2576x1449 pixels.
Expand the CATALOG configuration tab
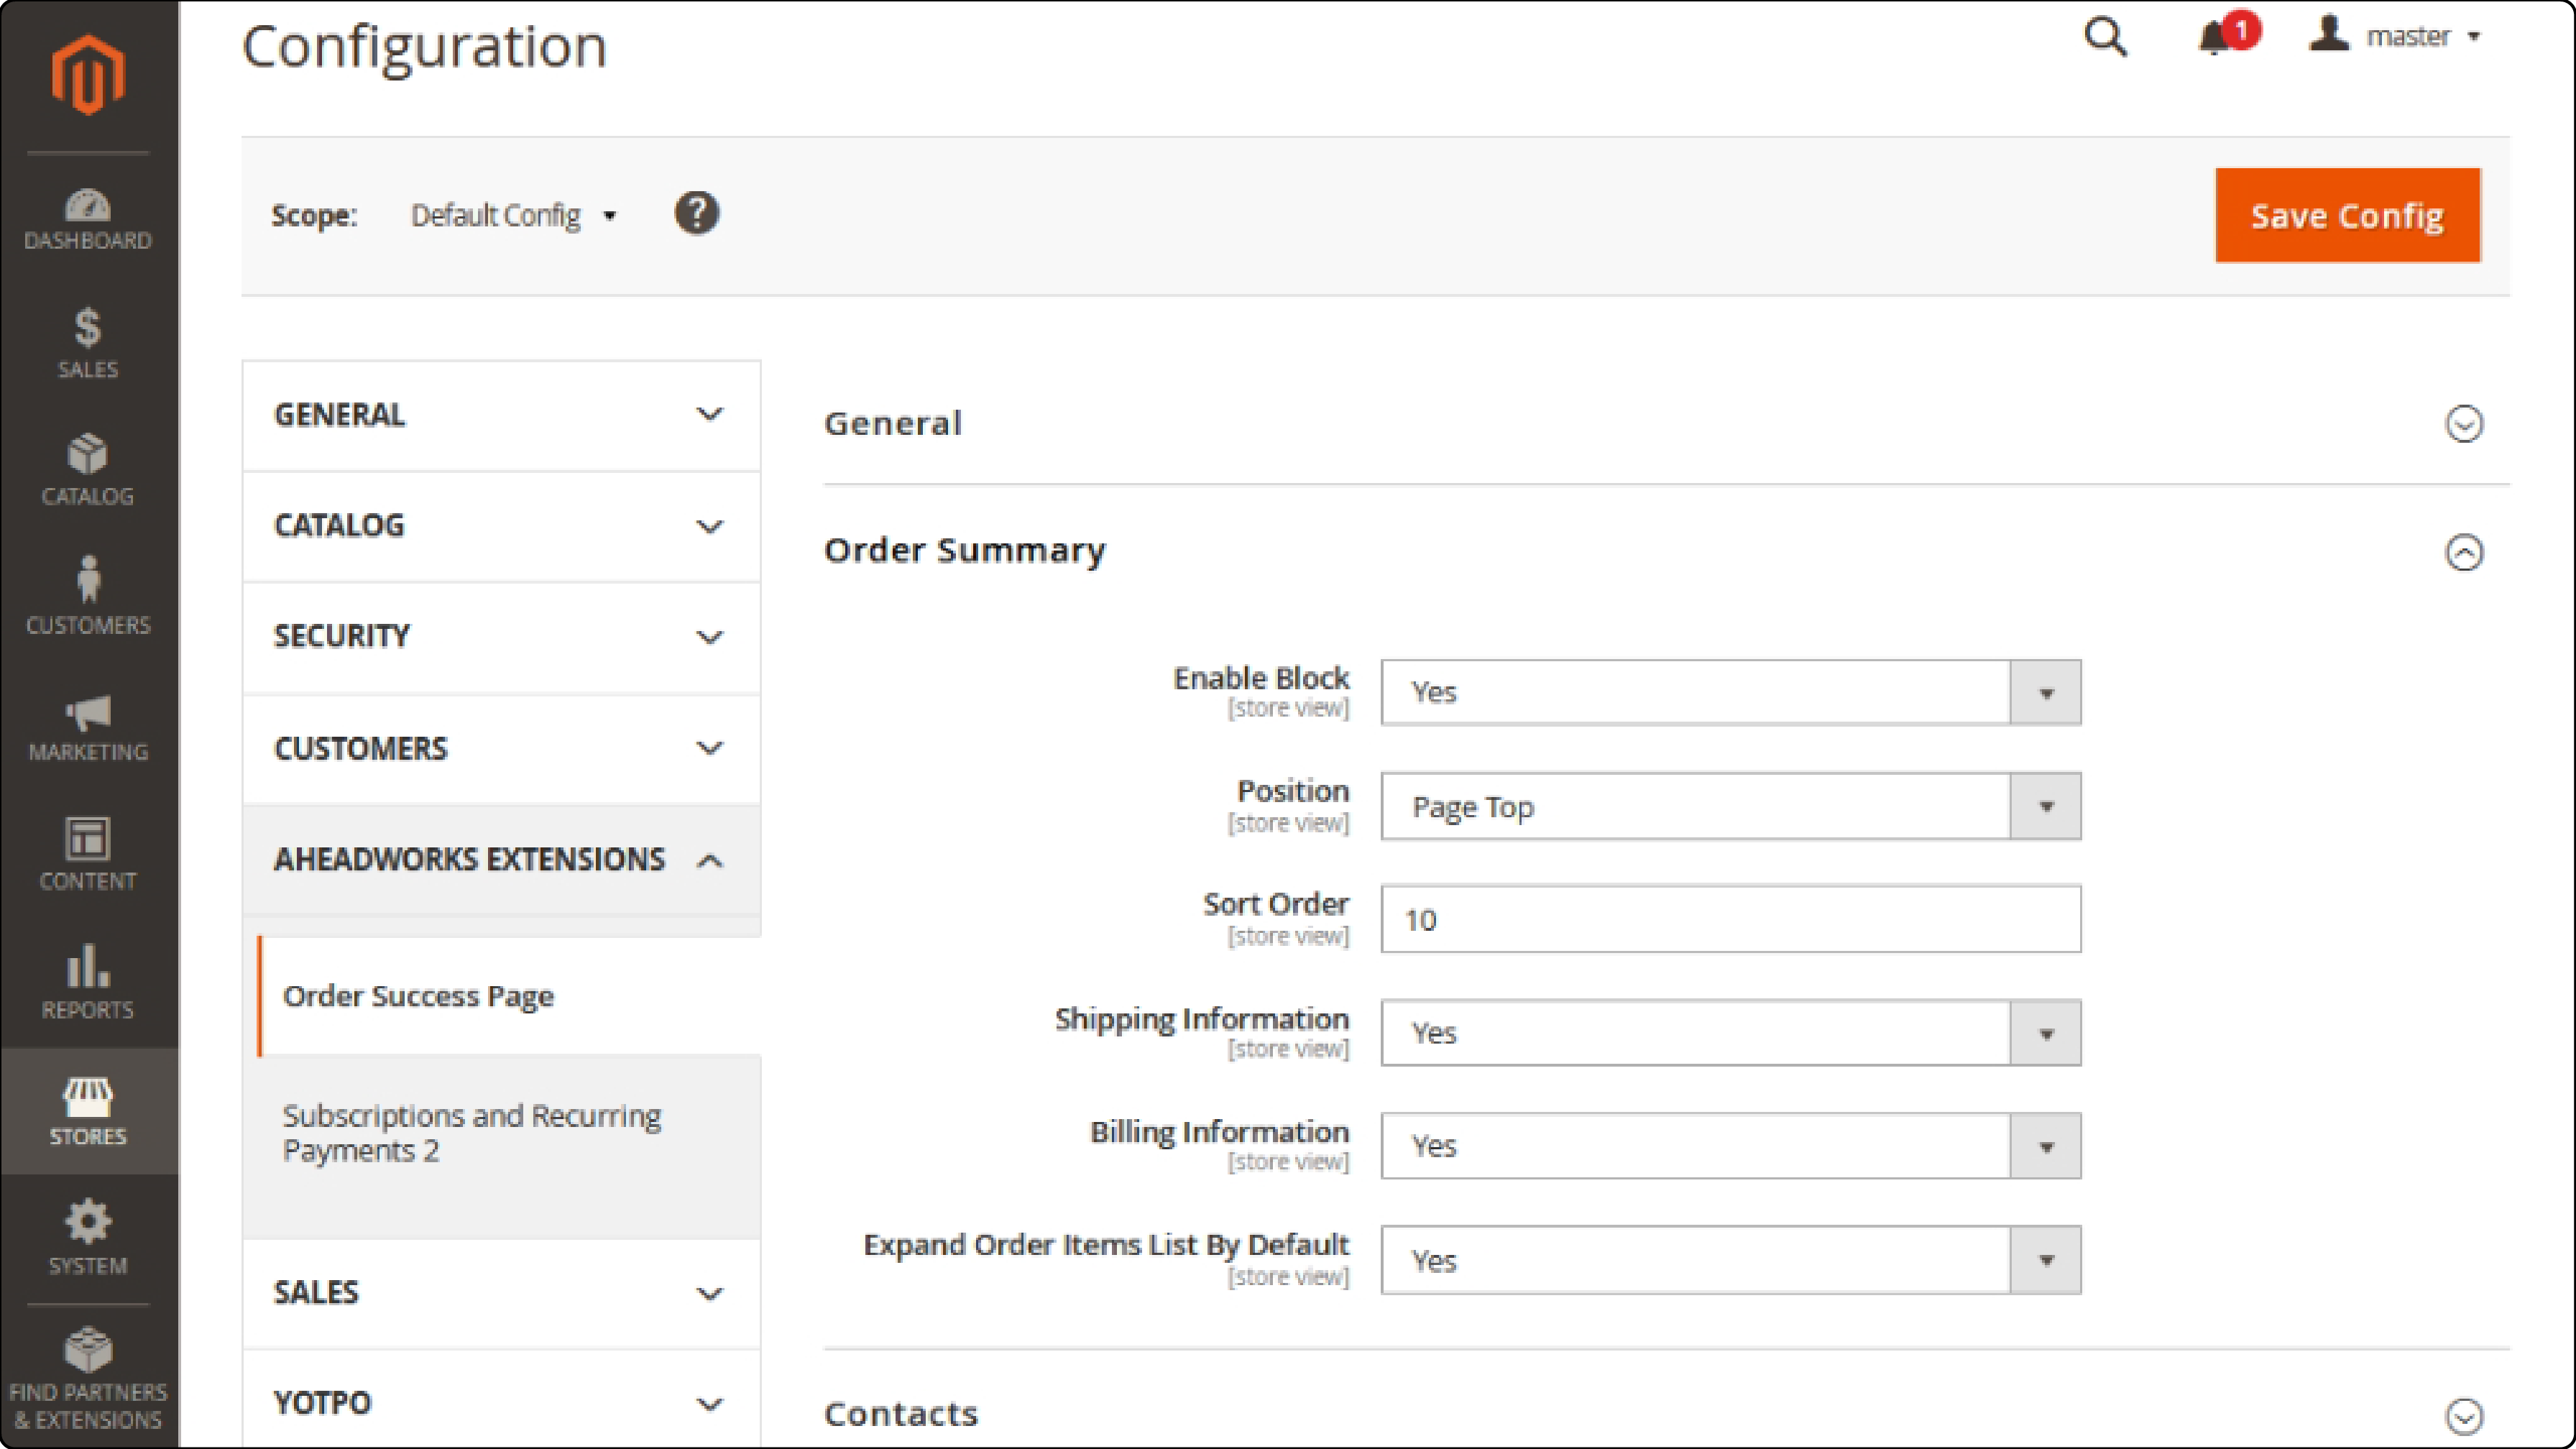click(x=501, y=526)
